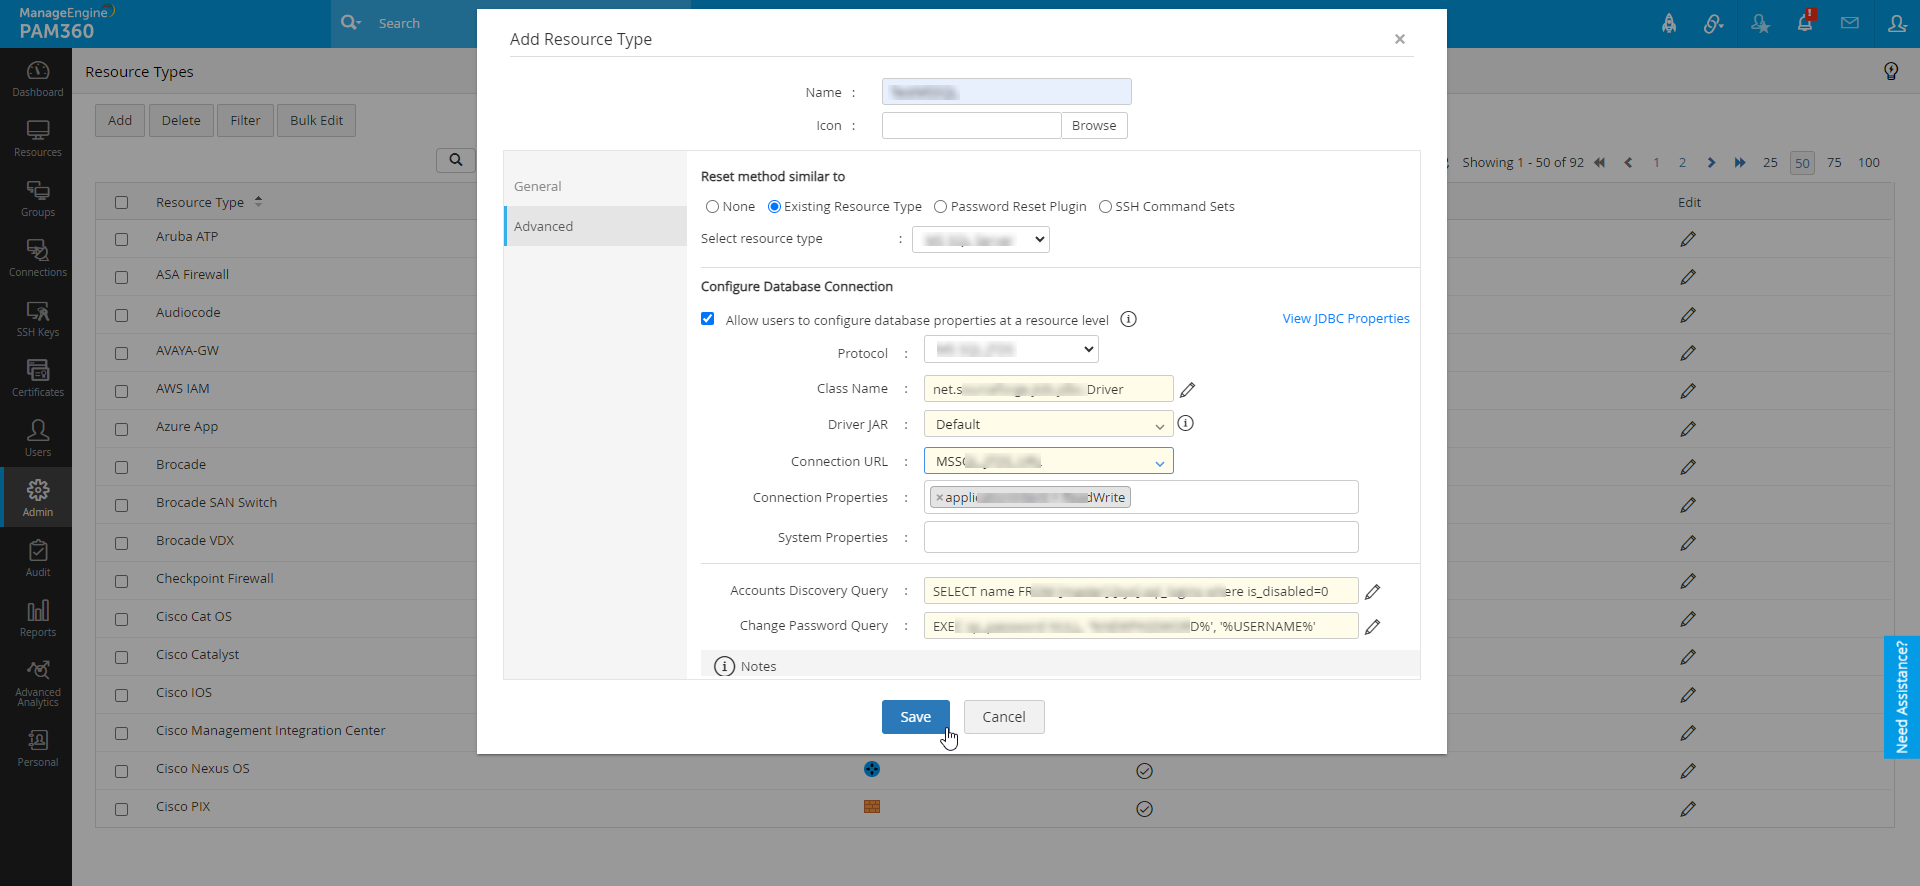Expand the Protocol dropdown
Screen dimensions: 1920x886
1011,350
